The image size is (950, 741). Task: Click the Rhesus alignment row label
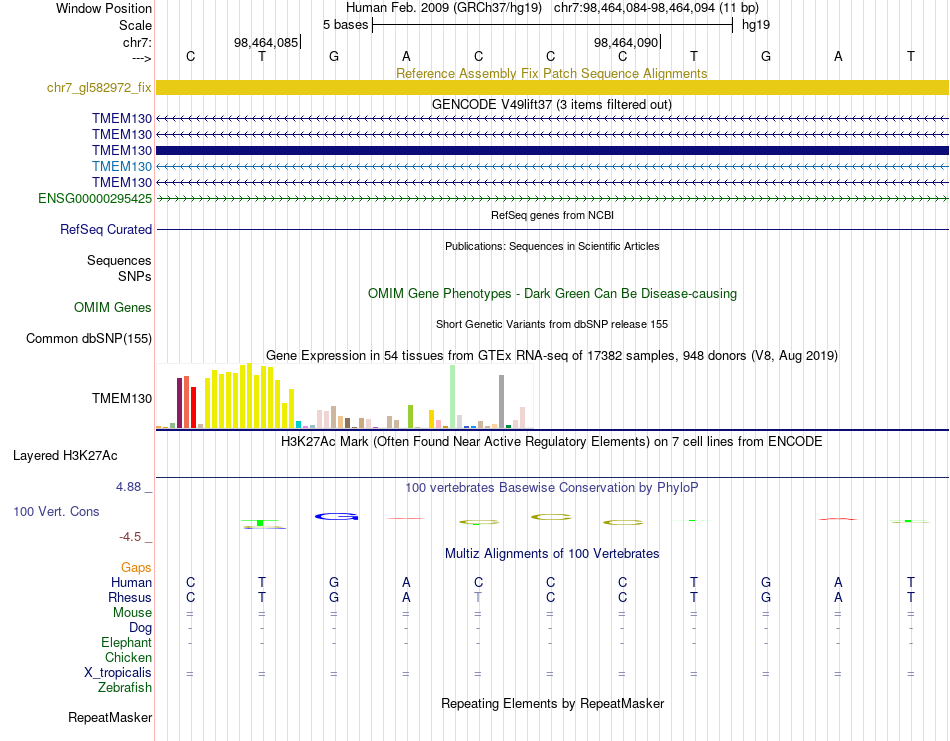(130, 597)
